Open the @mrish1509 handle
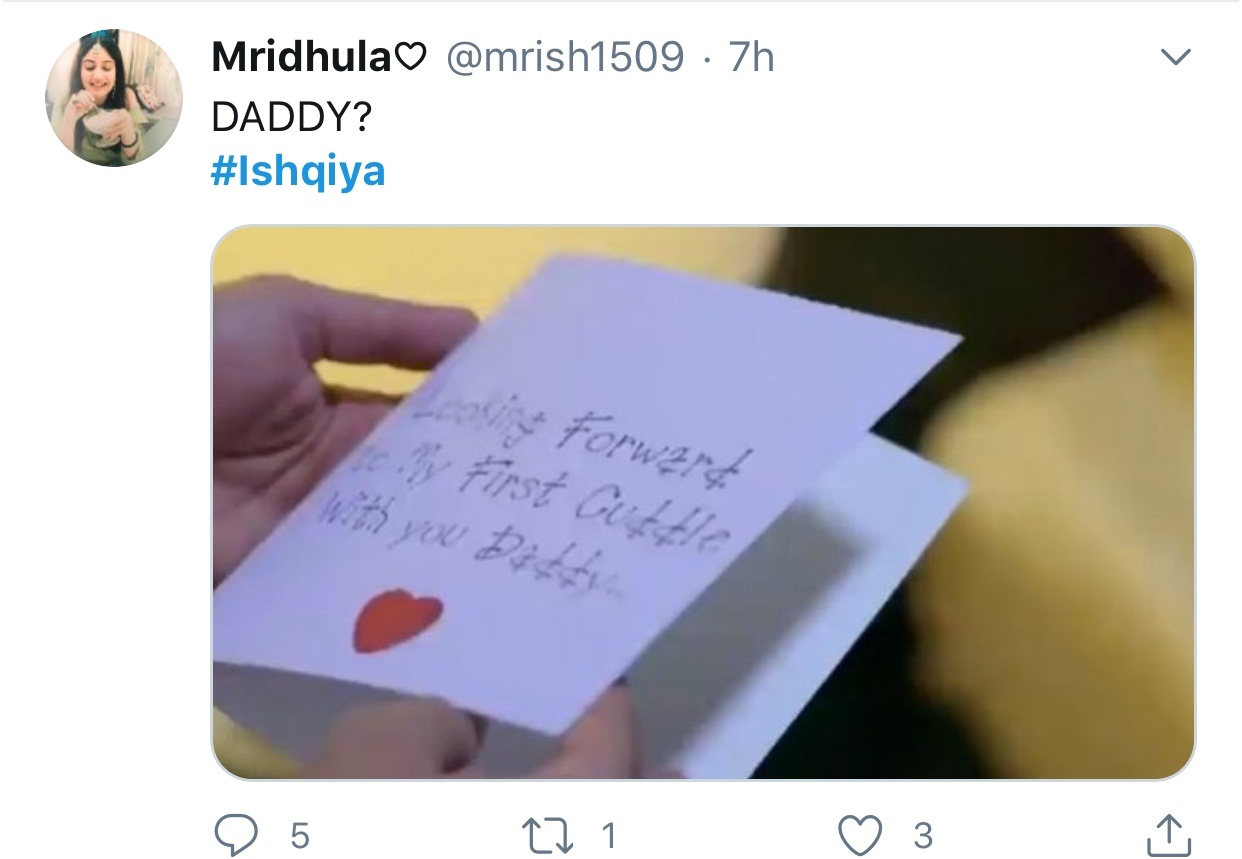This screenshot has height=859, width=1242. 564,58
